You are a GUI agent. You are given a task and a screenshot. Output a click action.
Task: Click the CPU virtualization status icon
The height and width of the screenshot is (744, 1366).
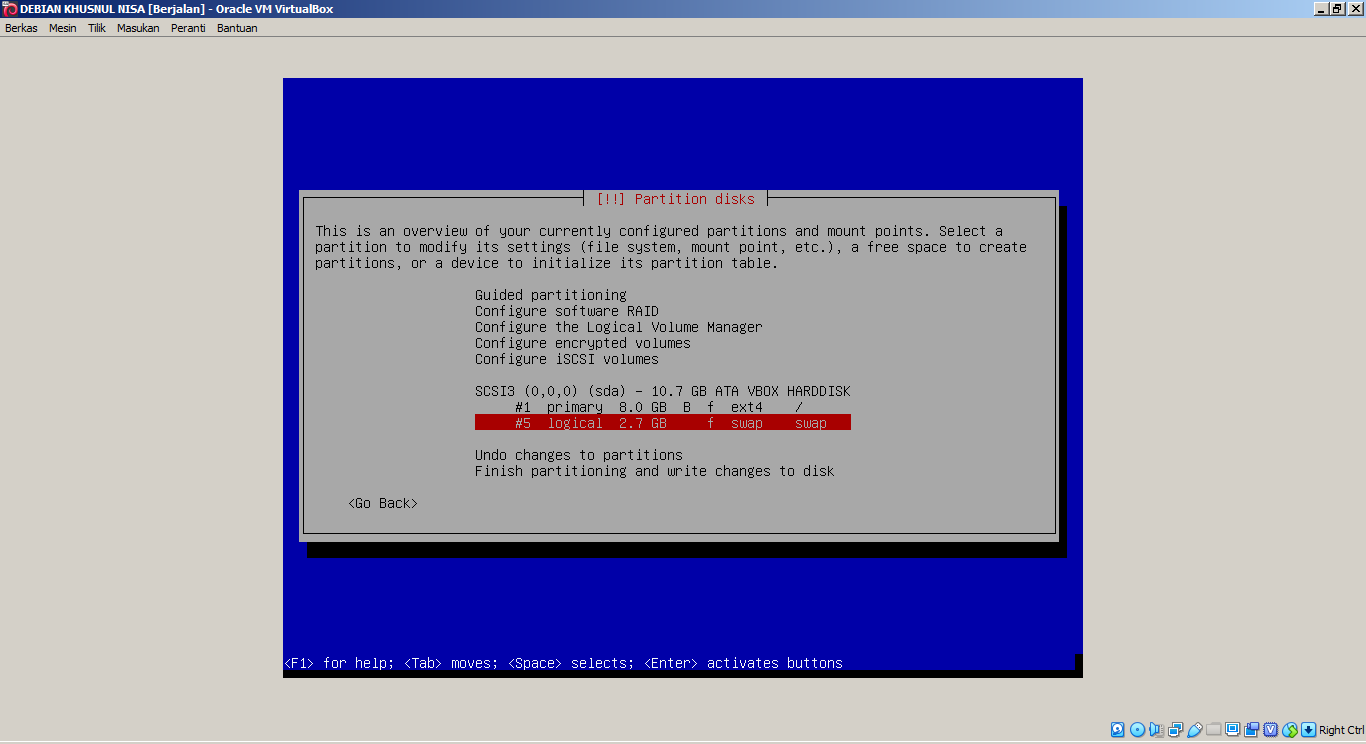point(1271,730)
